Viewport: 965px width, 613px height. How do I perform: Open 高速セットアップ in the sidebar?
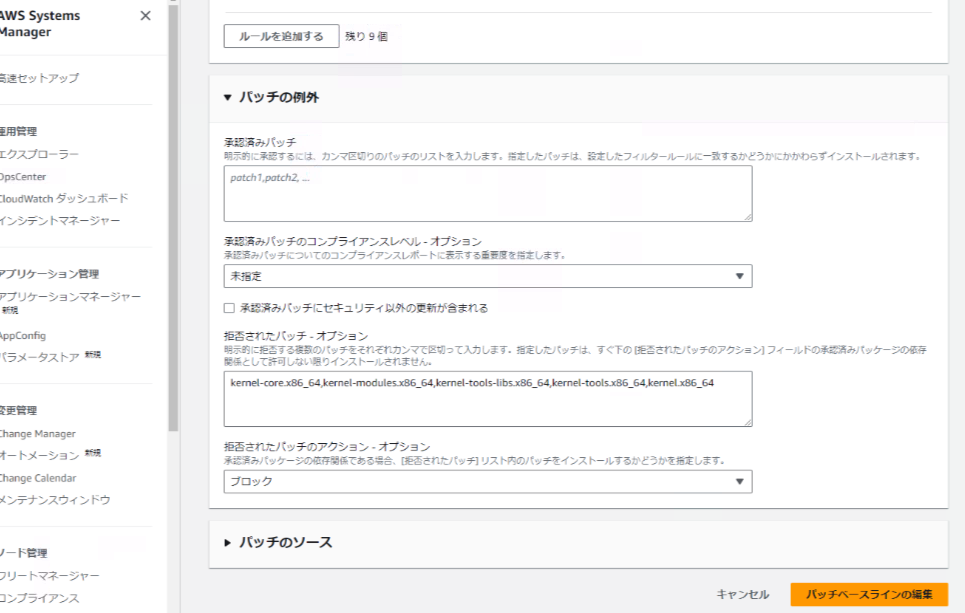tap(40, 78)
